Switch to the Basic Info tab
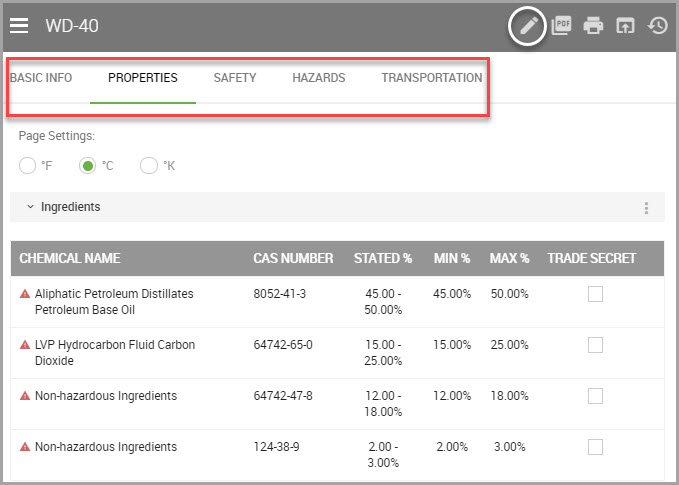 pos(41,78)
